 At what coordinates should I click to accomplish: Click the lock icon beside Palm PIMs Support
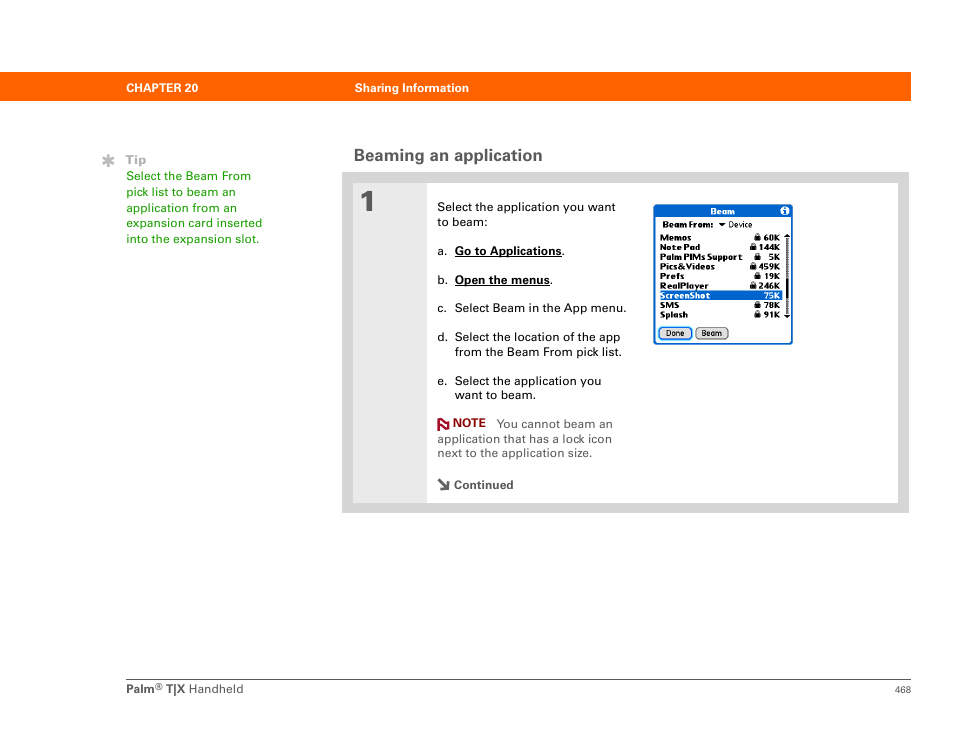(757, 257)
